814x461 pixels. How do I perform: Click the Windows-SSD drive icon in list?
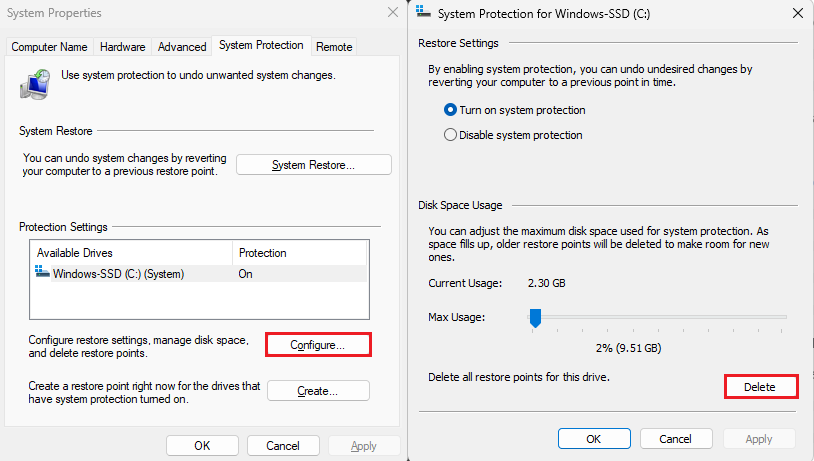(42, 273)
